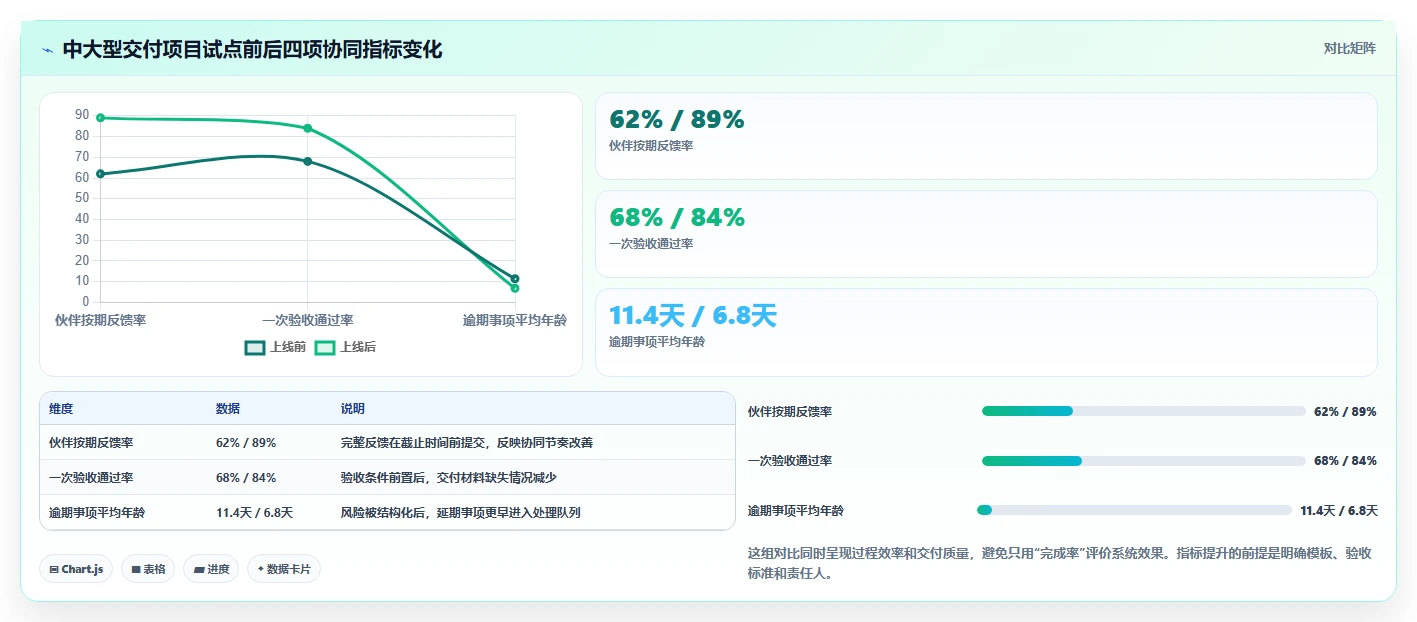Click the 一次验收通过率 progress bar
This screenshot has width=1417, height=622.
pyautogui.click(x=1144, y=461)
